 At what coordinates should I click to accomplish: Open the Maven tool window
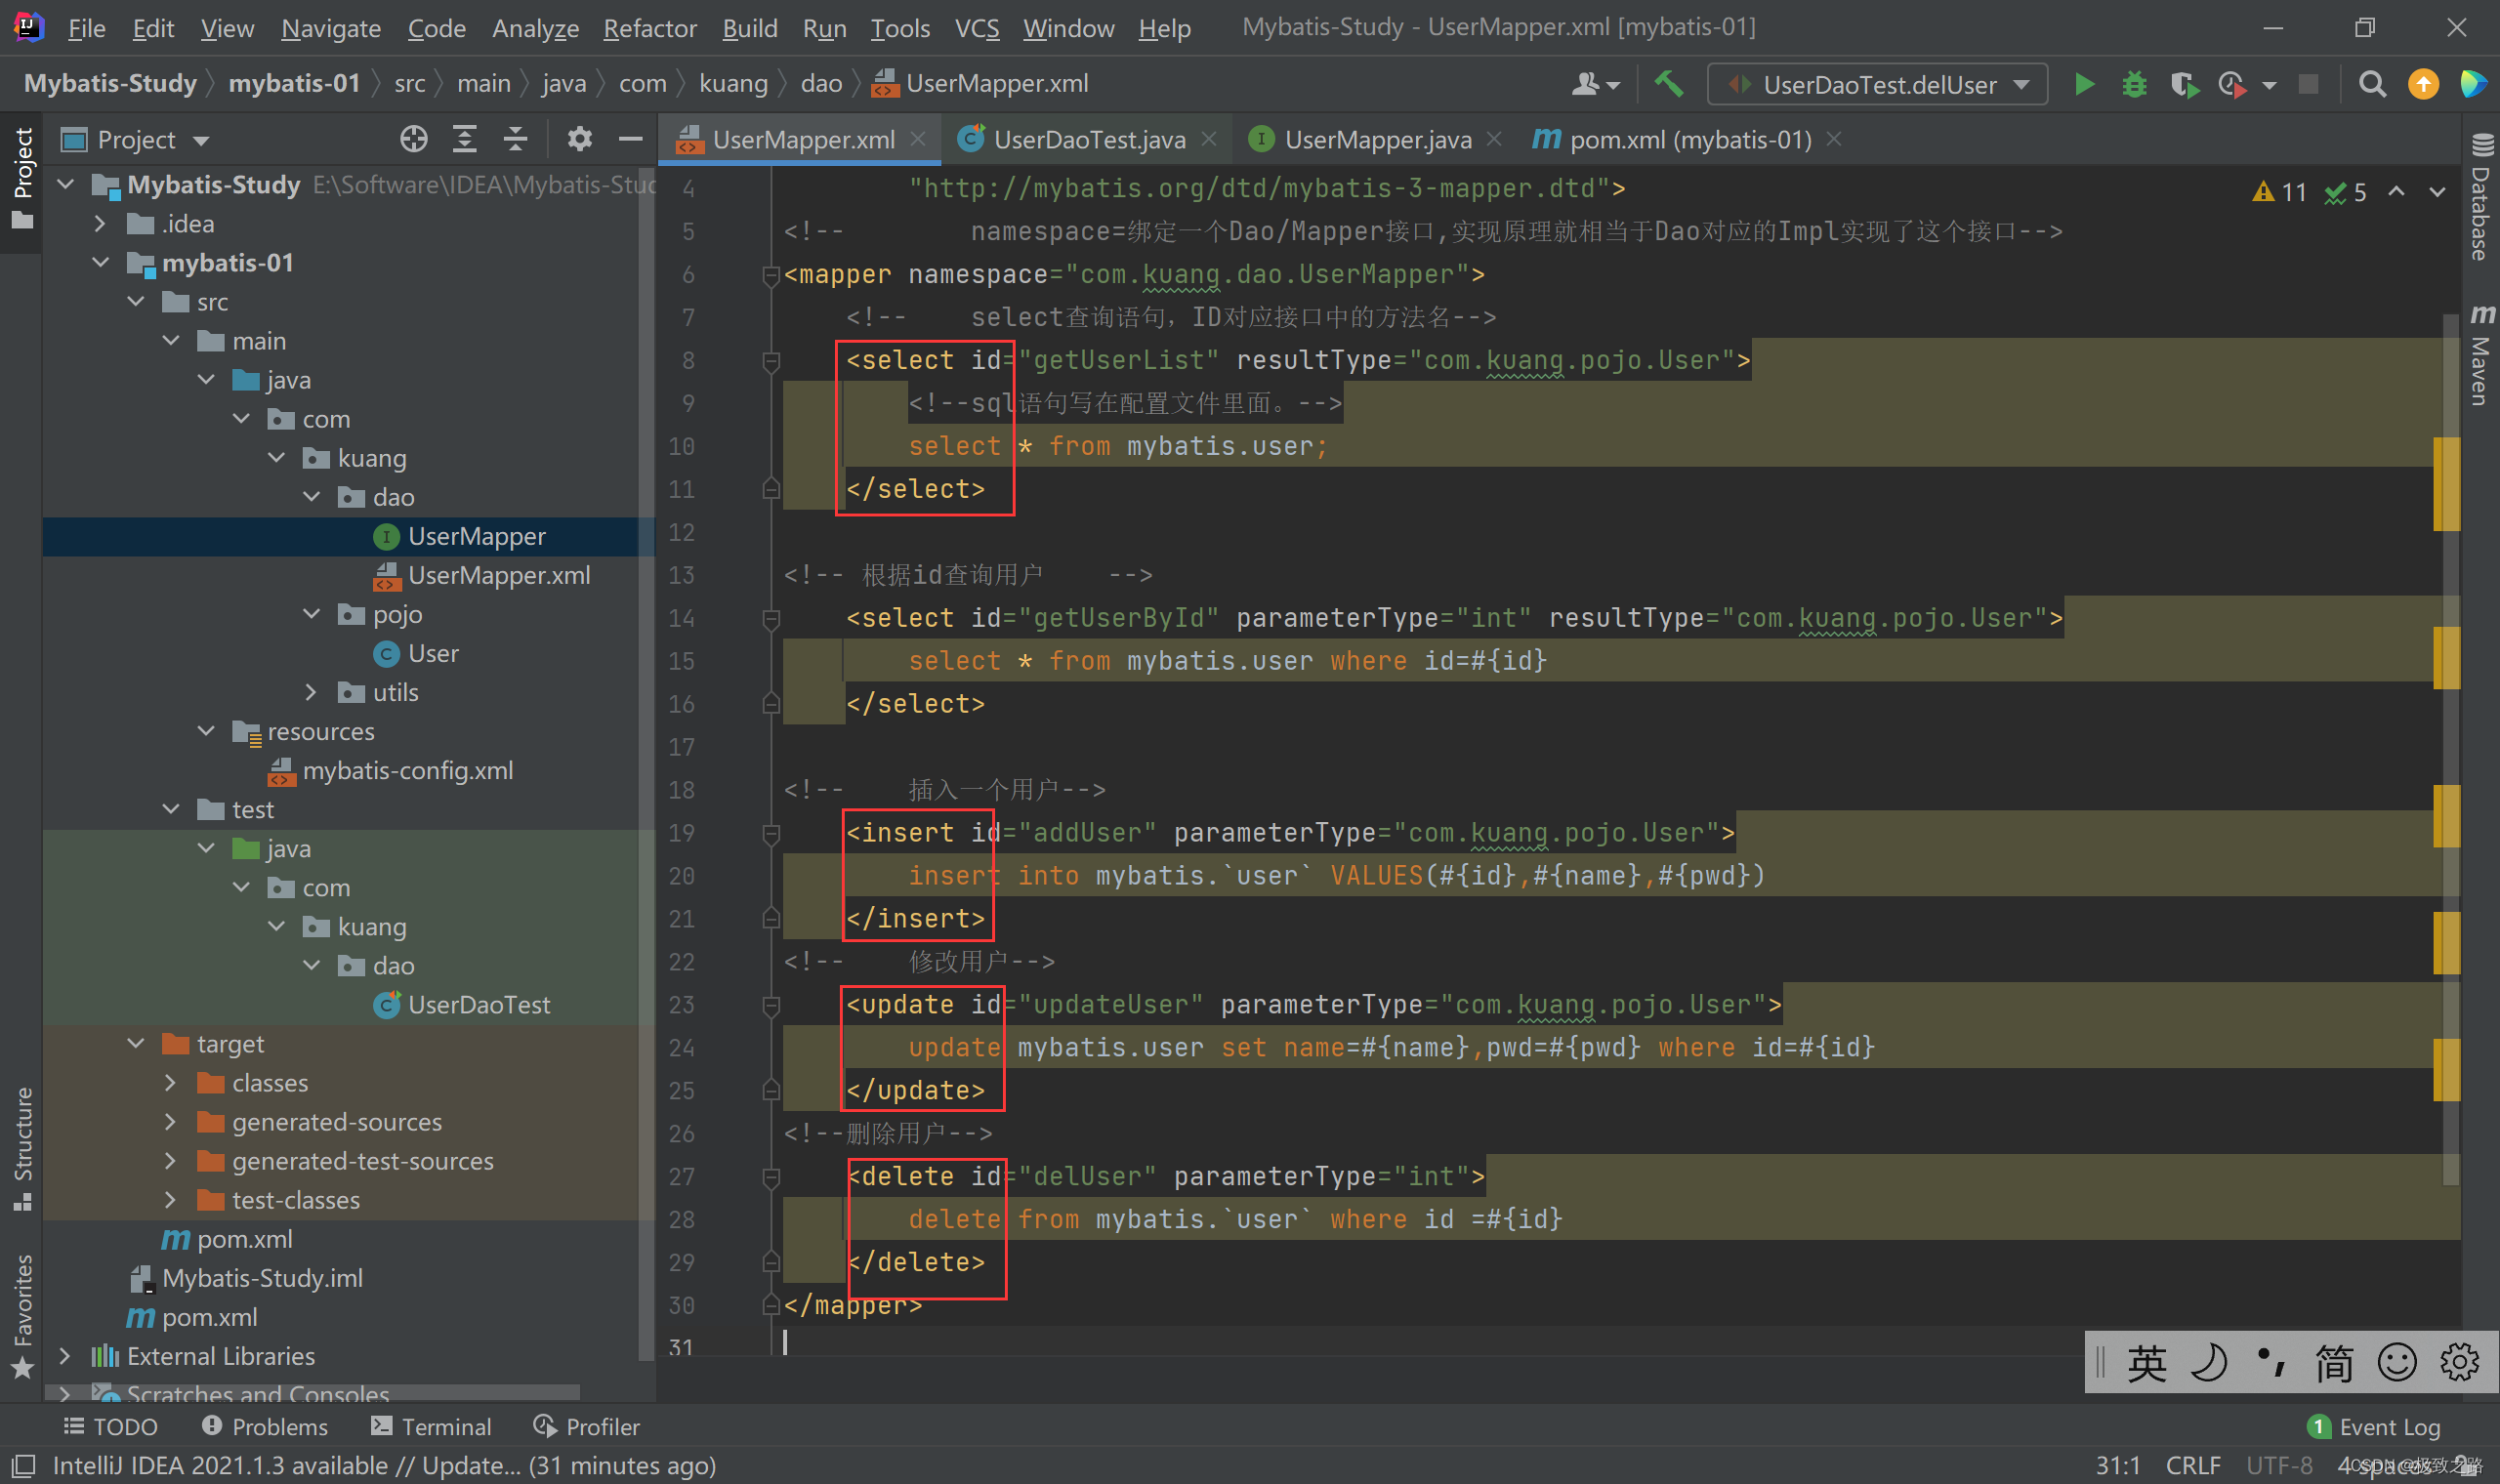point(2481,354)
